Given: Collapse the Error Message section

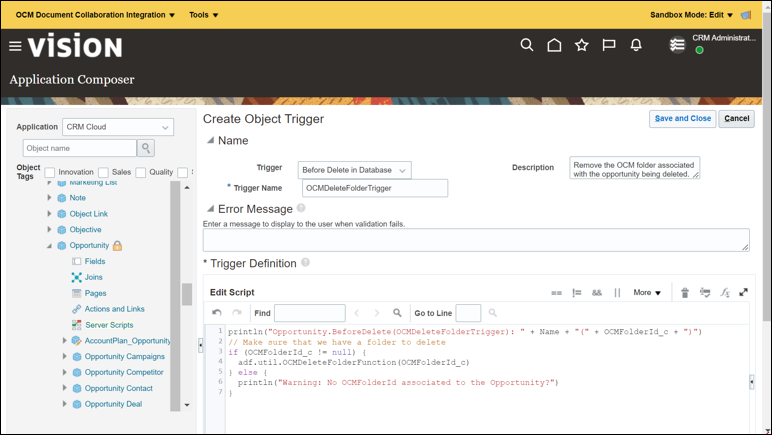Looking at the screenshot, I should (x=210, y=209).
